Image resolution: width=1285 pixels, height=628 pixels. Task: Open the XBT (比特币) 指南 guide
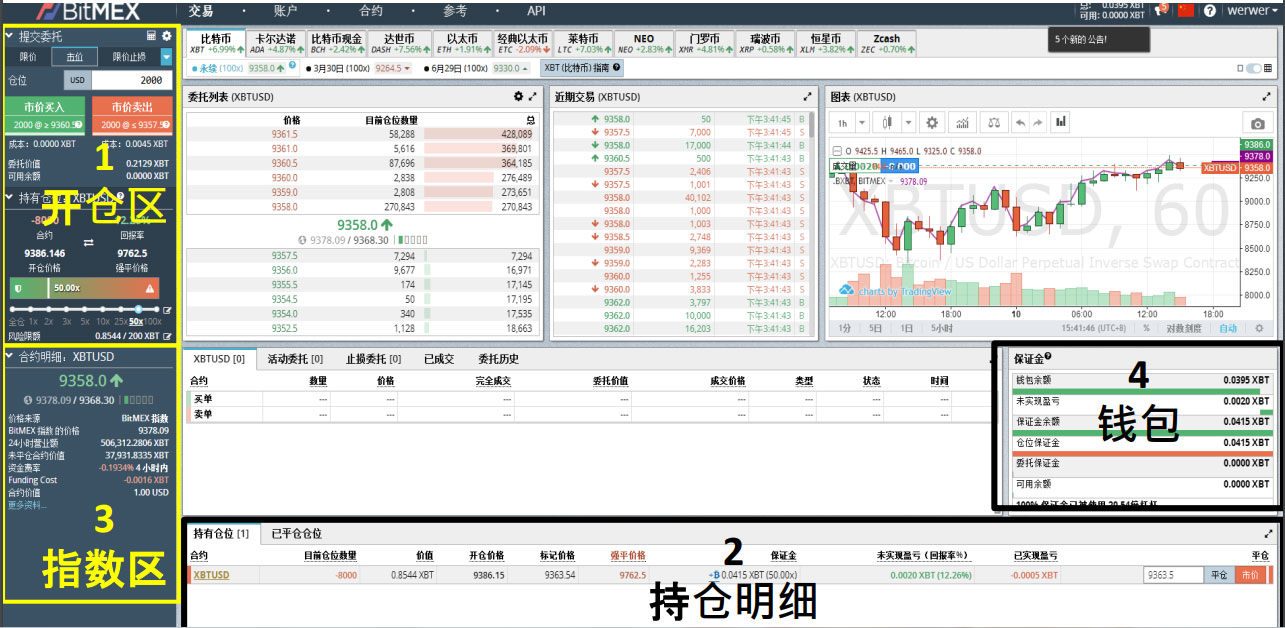tap(582, 68)
